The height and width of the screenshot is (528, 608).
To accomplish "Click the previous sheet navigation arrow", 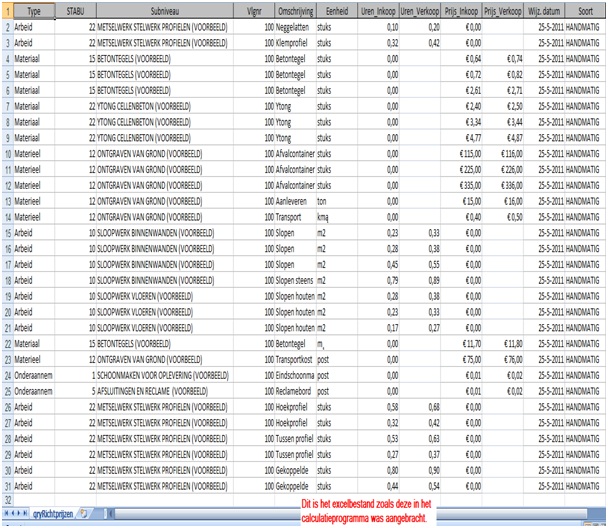I will (x=12, y=512).
